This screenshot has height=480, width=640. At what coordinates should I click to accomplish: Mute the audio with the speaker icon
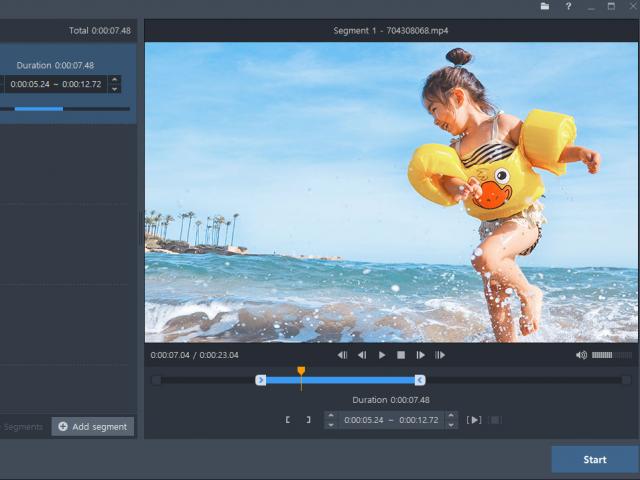click(x=582, y=355)
